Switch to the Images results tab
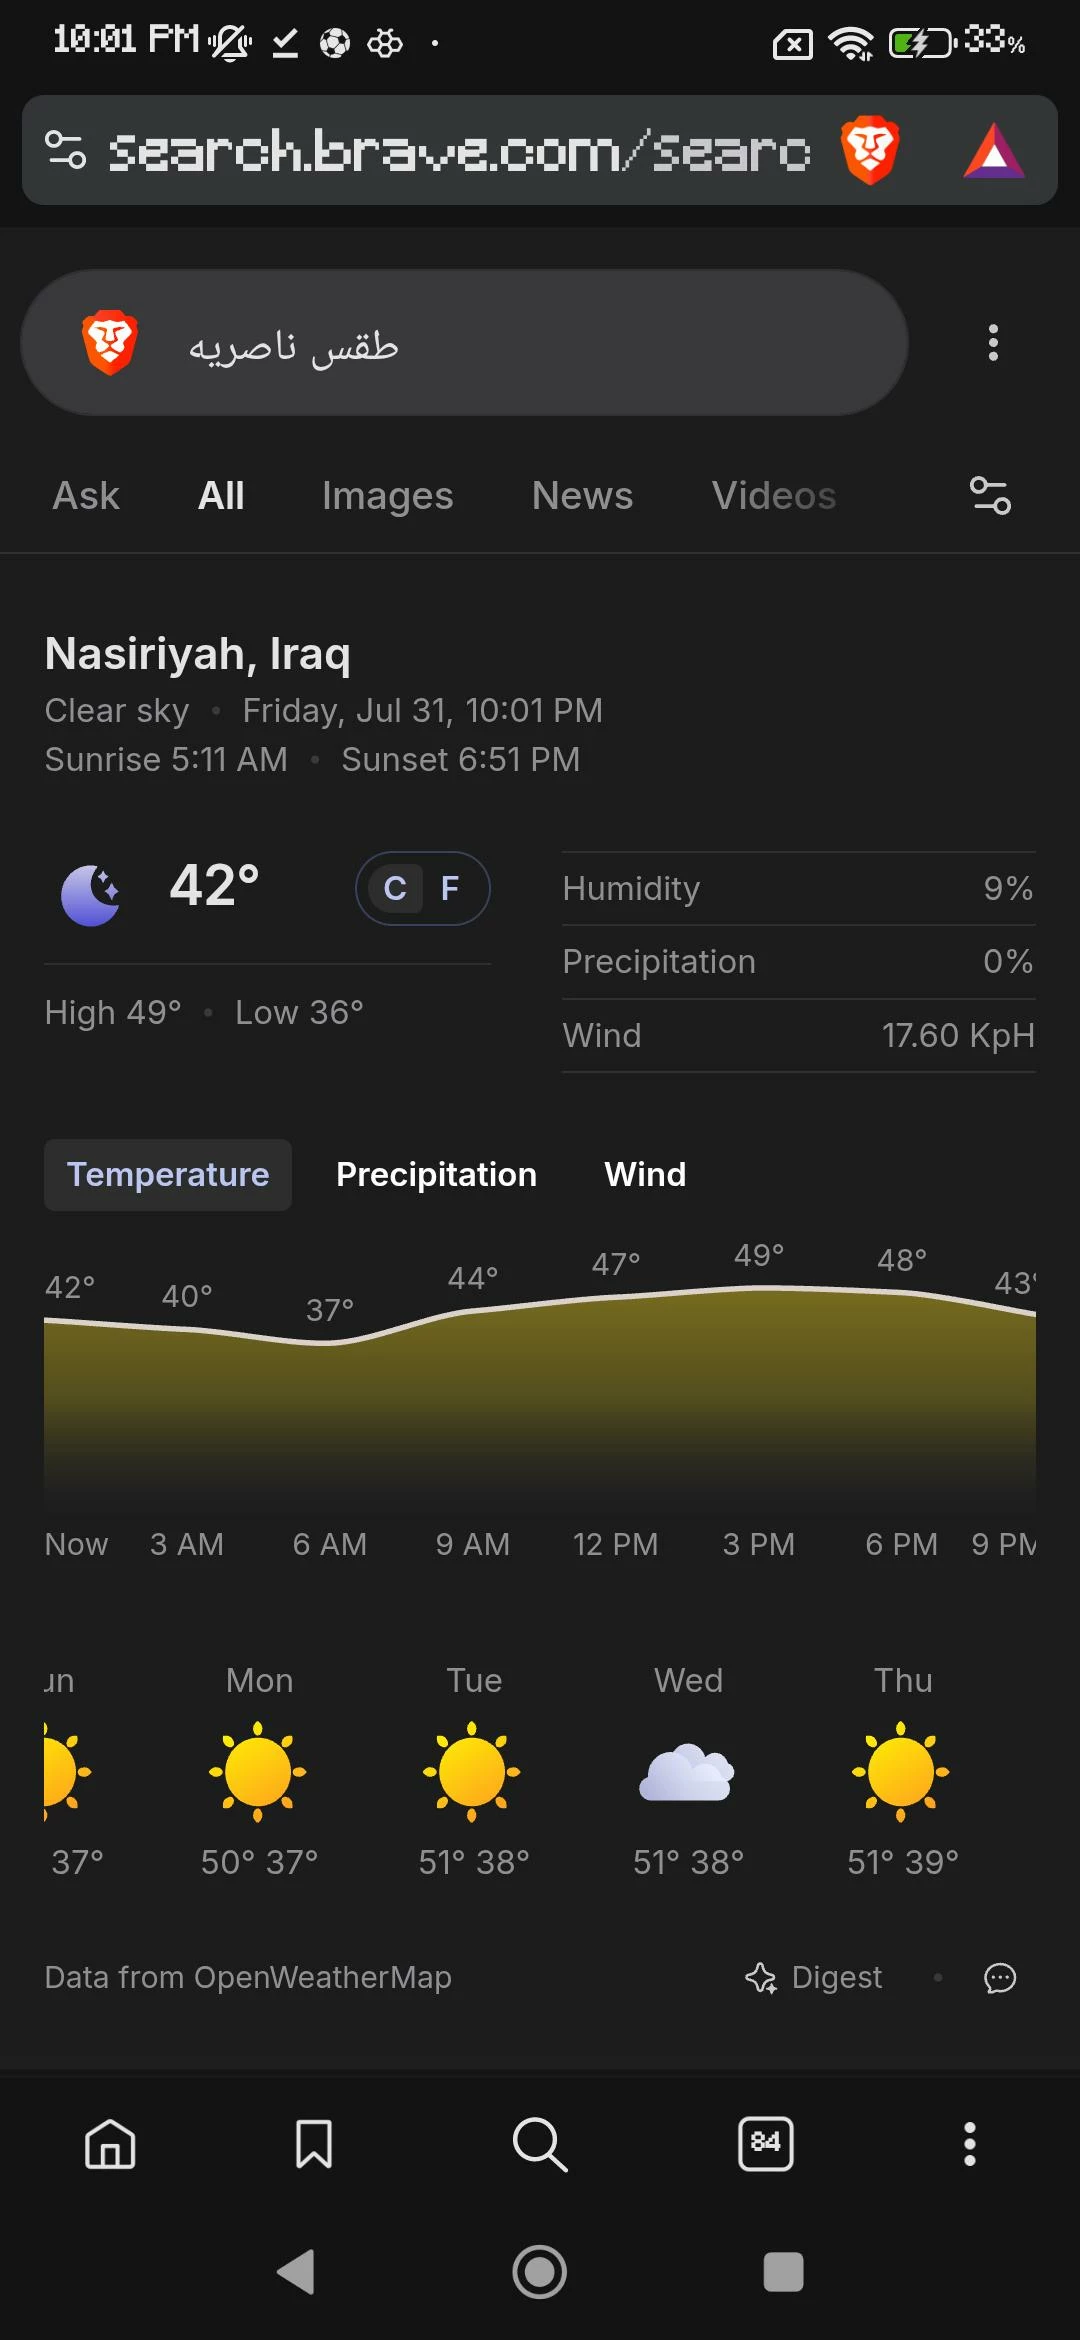The image size is (1080, 2340). [x=388, y=496]
